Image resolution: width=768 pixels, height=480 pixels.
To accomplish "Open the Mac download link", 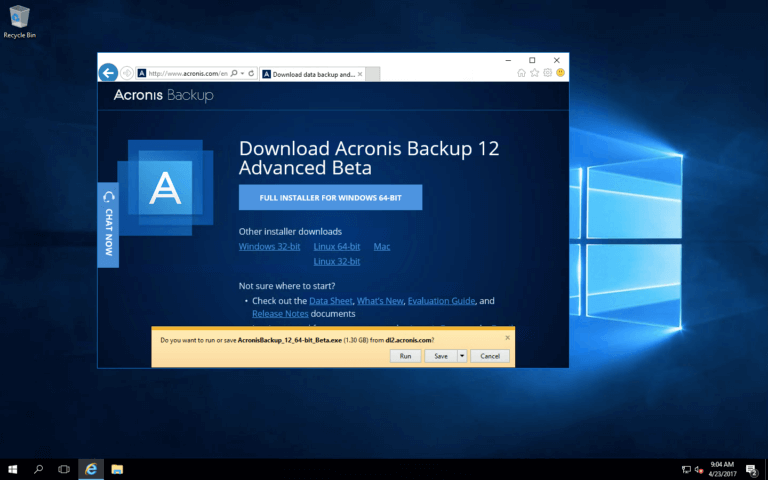I will (x=382, y=246).
